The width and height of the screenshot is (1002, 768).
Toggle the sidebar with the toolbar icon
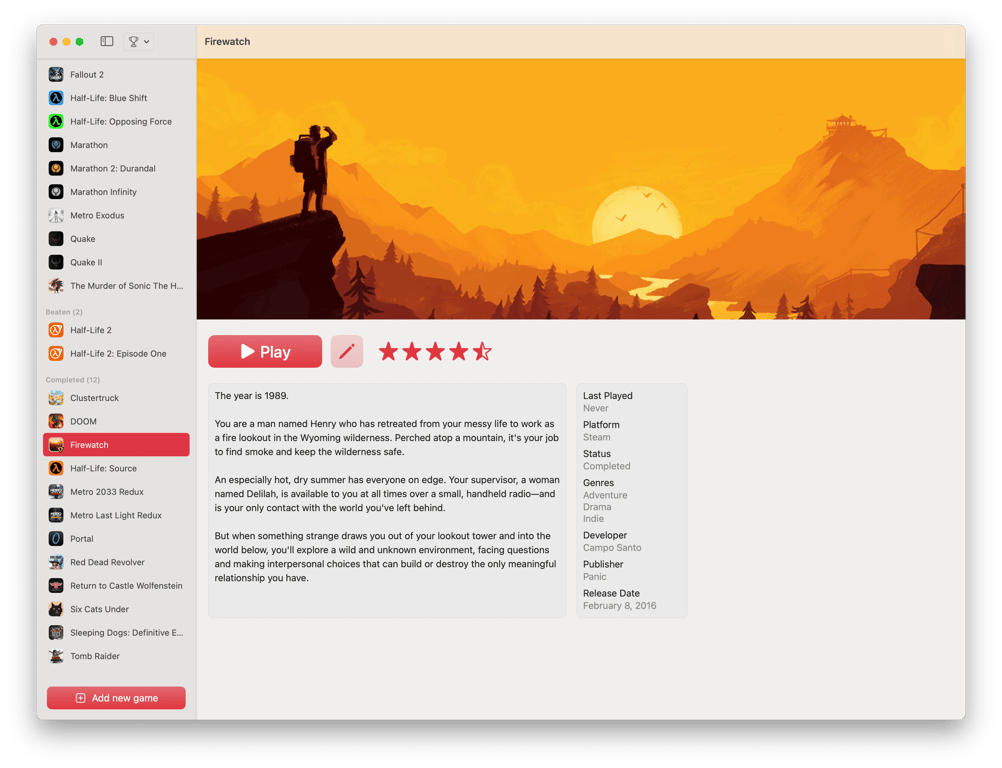[107, 42]
